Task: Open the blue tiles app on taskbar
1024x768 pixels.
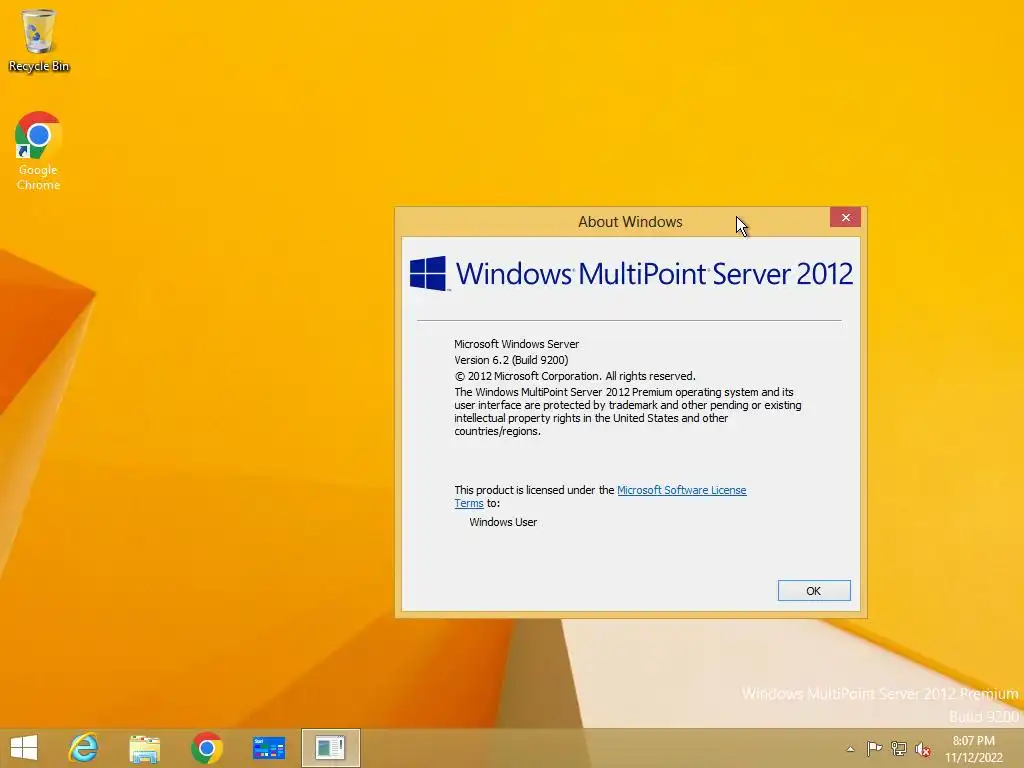Action: tap(268, 748)
